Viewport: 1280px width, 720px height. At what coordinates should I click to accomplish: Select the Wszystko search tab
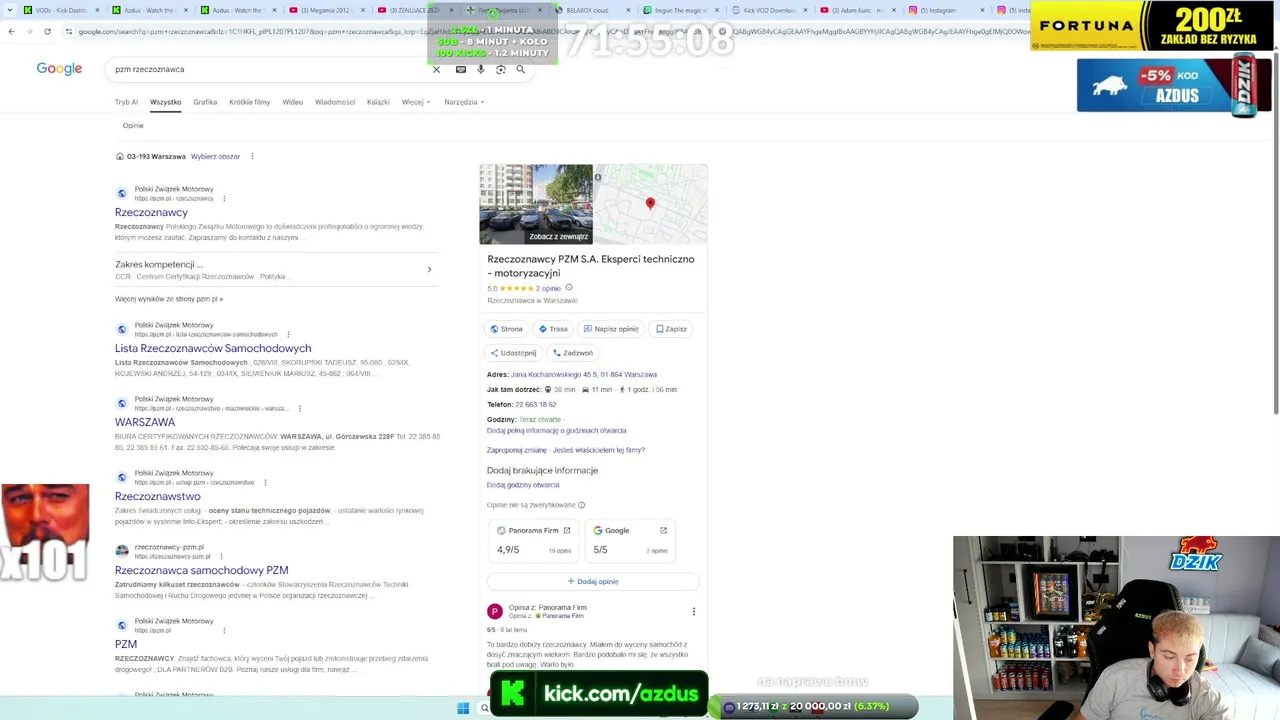tap(166, 102)
